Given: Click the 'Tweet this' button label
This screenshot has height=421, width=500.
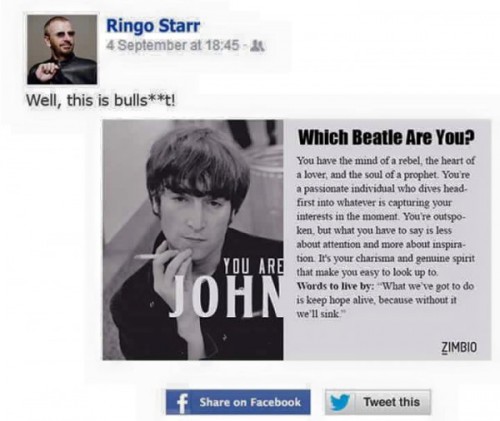Looking at the screenshot, I should (392, 402).
